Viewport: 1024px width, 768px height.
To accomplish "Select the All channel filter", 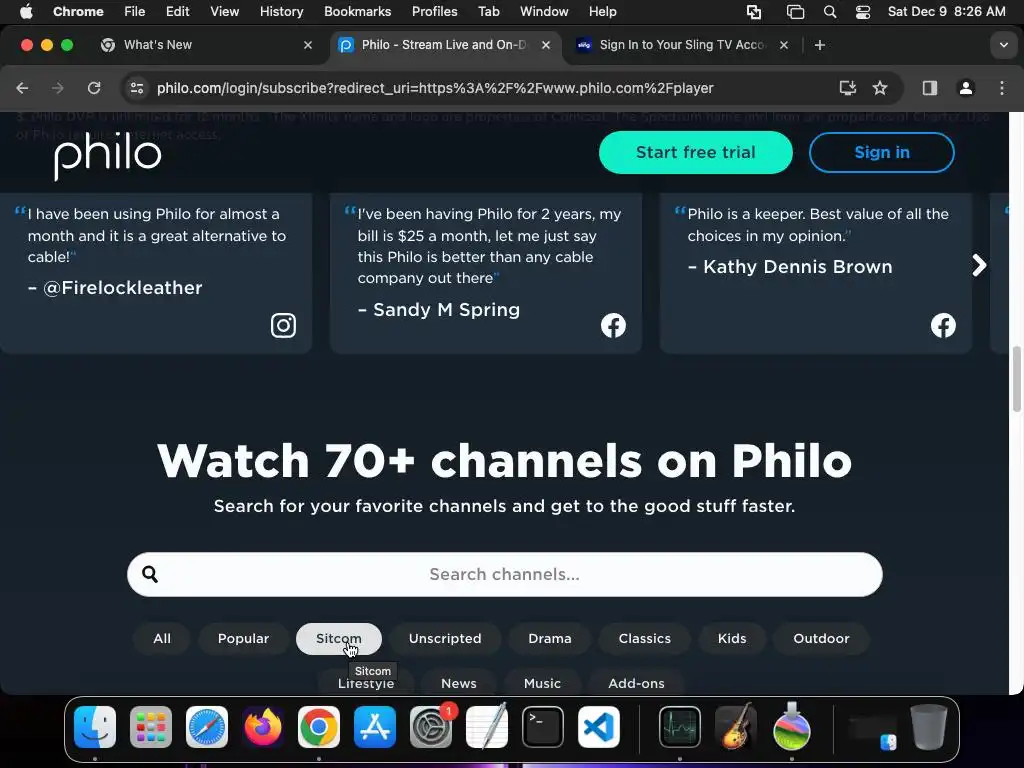I will click(162, 639).
